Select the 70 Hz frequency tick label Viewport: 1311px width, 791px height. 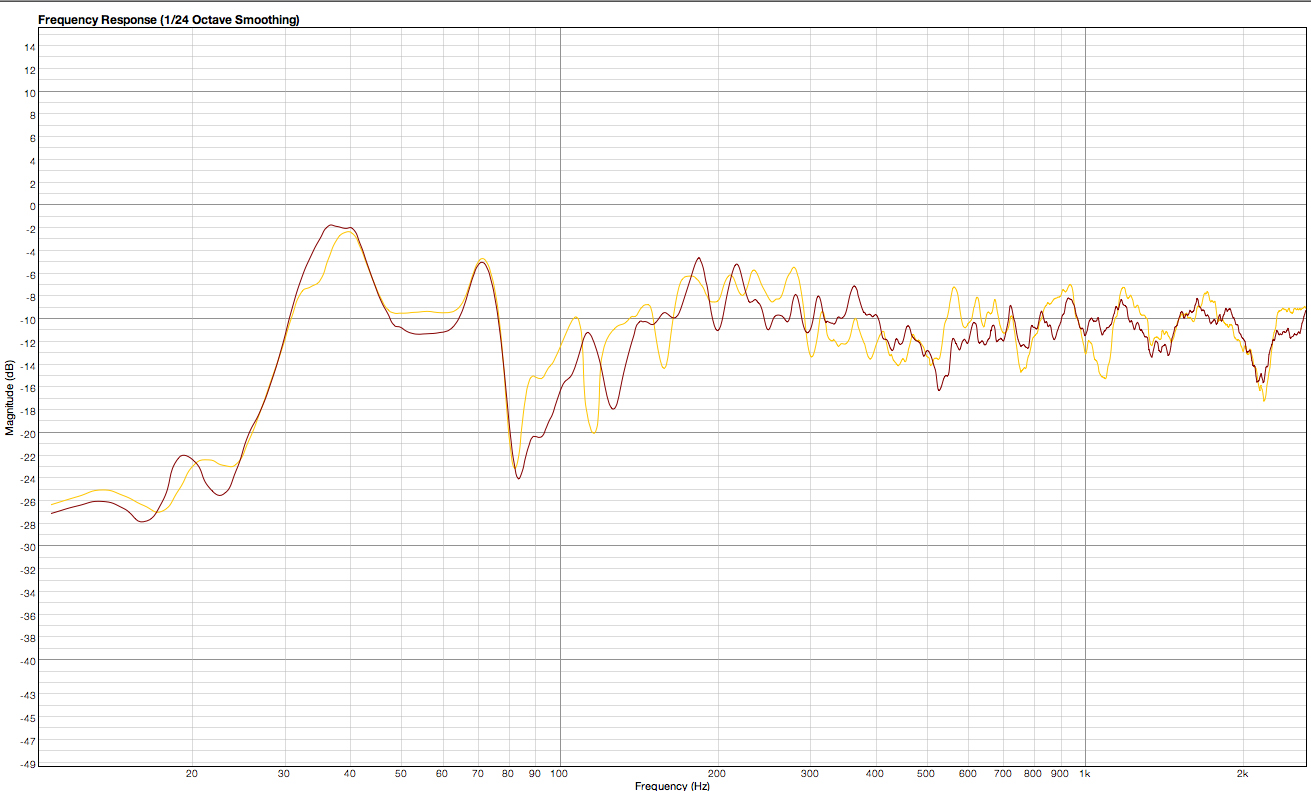coord(478,774)
